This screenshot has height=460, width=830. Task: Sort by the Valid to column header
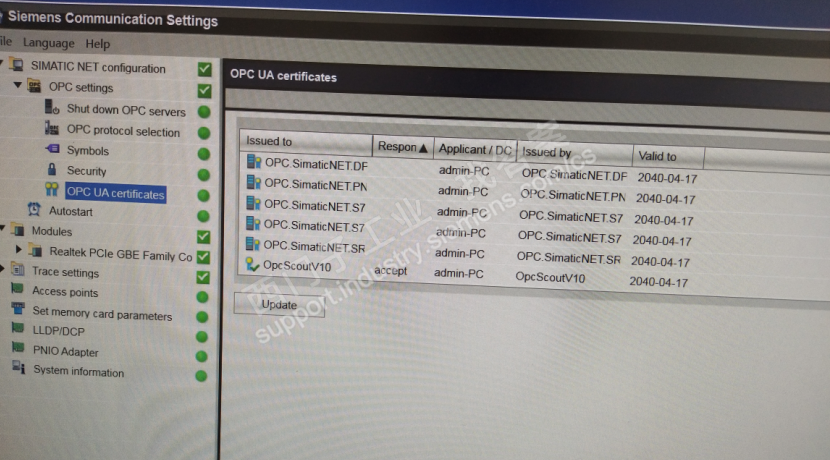(x=668, y=157)
